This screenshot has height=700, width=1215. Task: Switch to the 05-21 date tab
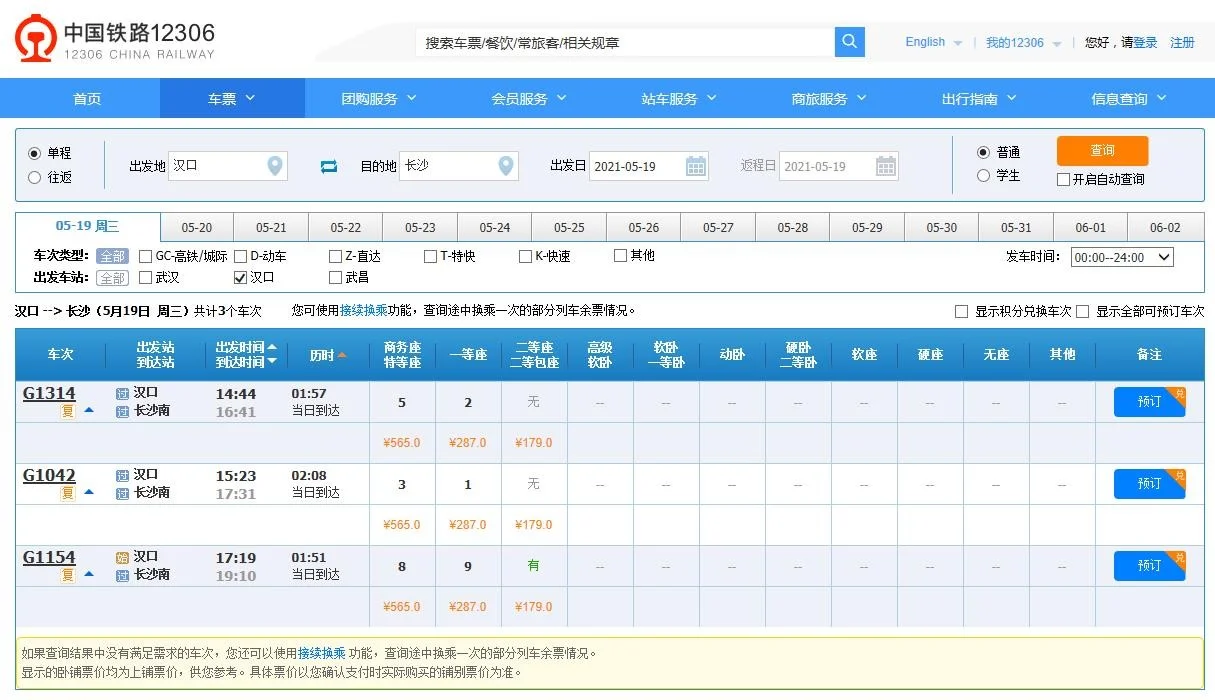click(270, 227)
